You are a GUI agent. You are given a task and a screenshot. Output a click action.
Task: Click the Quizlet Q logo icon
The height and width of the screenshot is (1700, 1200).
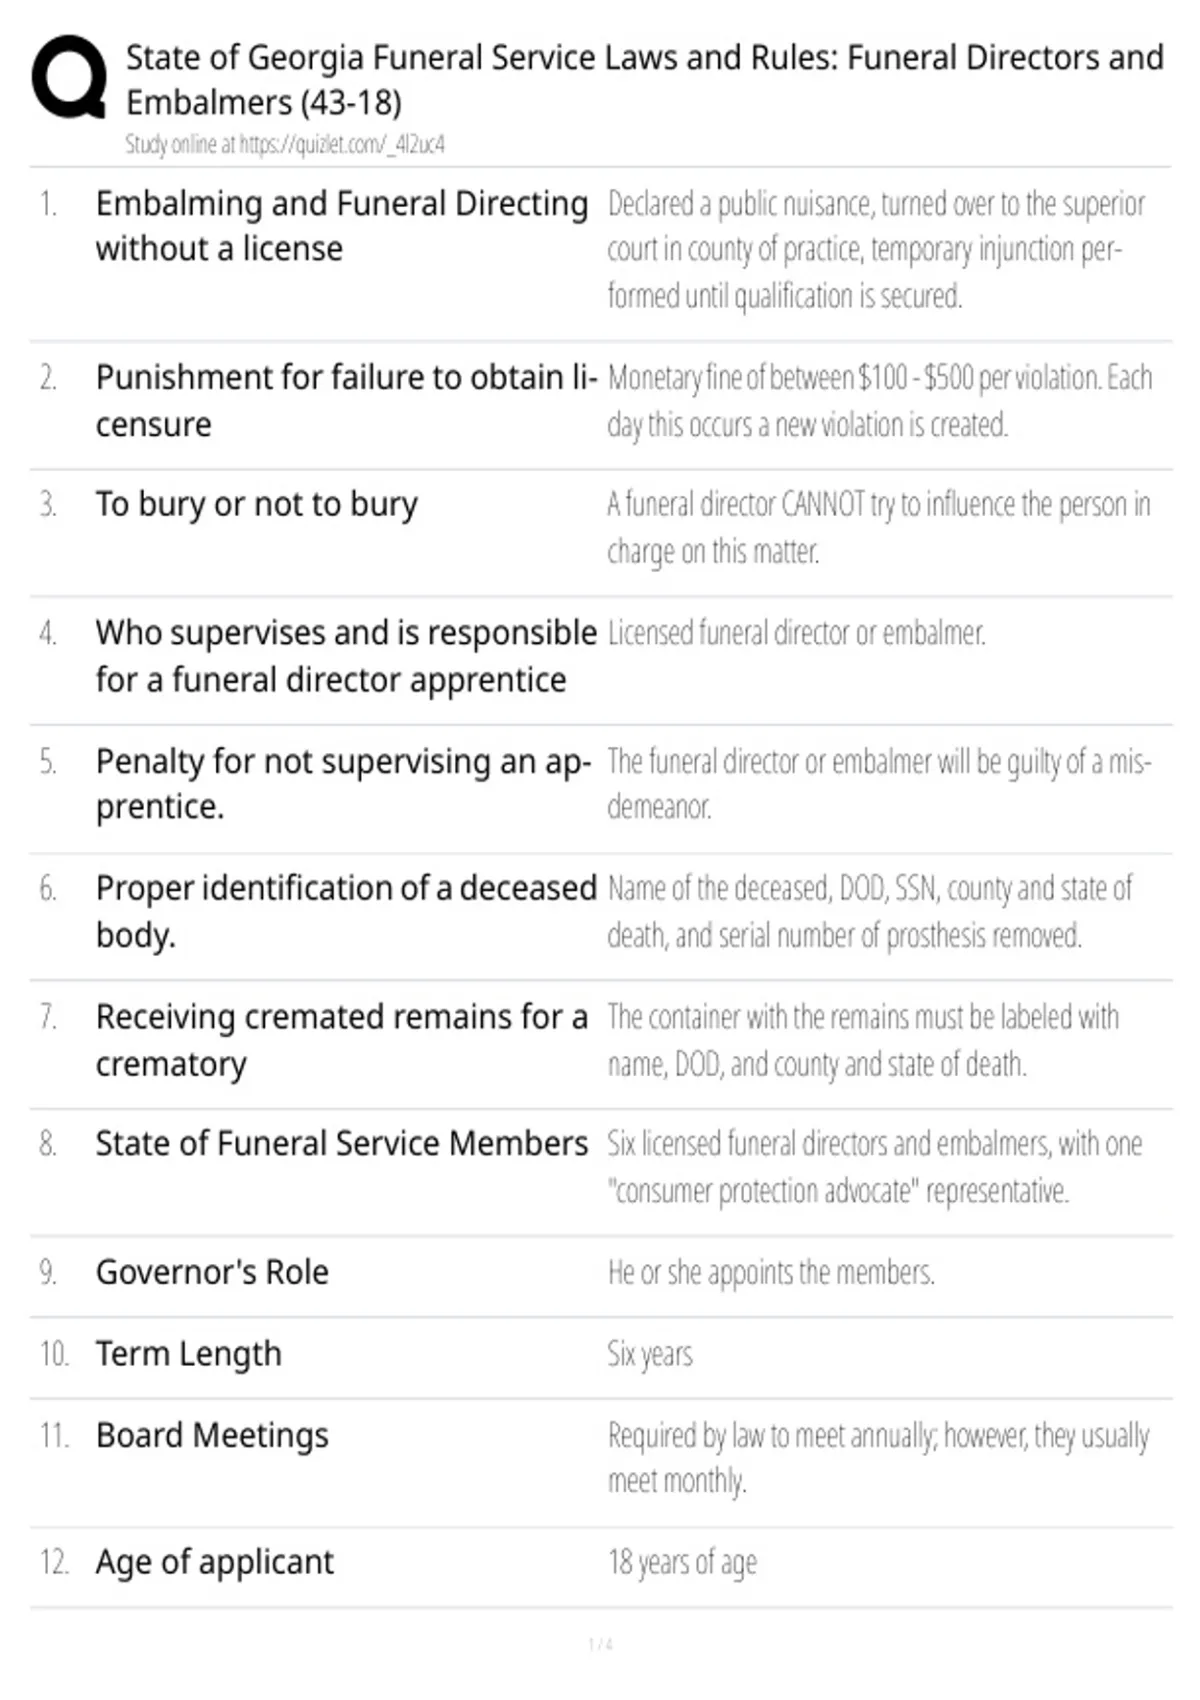point(69,78)
